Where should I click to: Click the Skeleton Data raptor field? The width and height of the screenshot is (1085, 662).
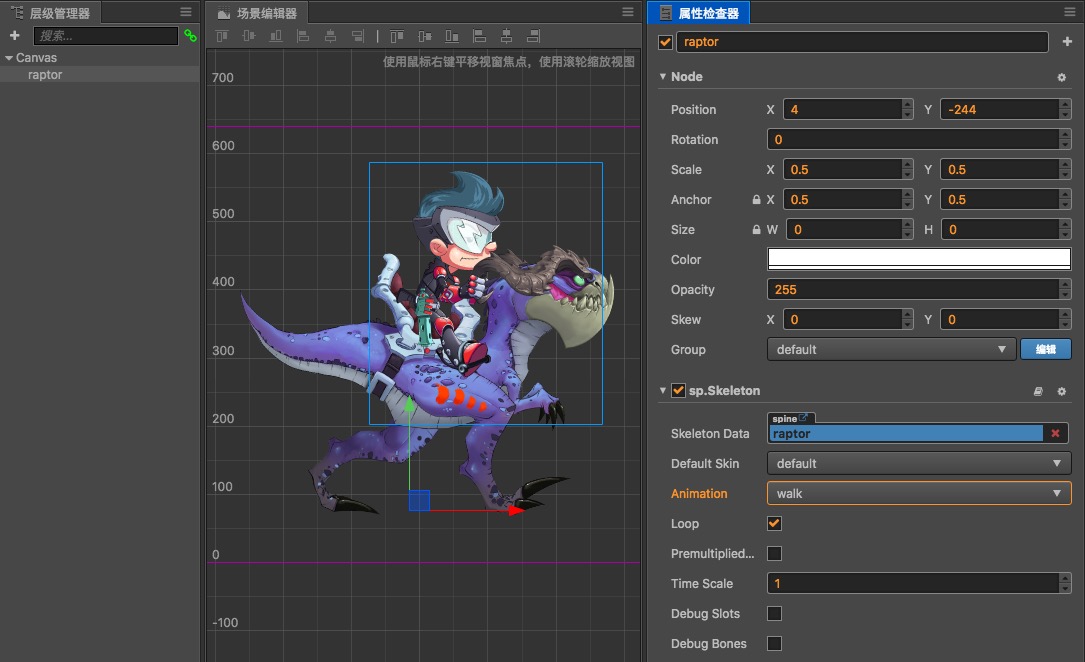(906, 434)
